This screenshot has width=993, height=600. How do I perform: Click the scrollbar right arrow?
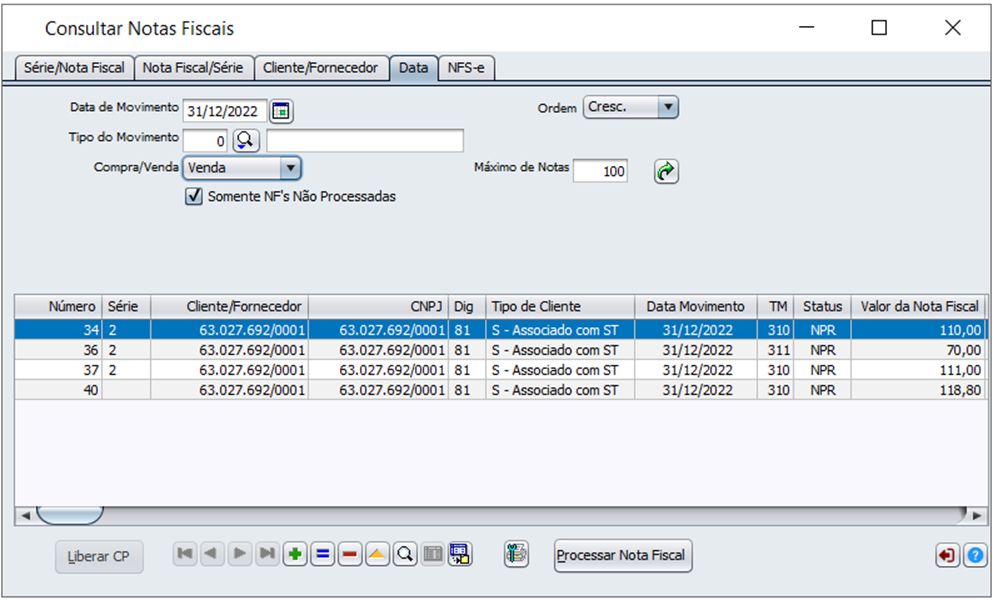click(977, 516)
